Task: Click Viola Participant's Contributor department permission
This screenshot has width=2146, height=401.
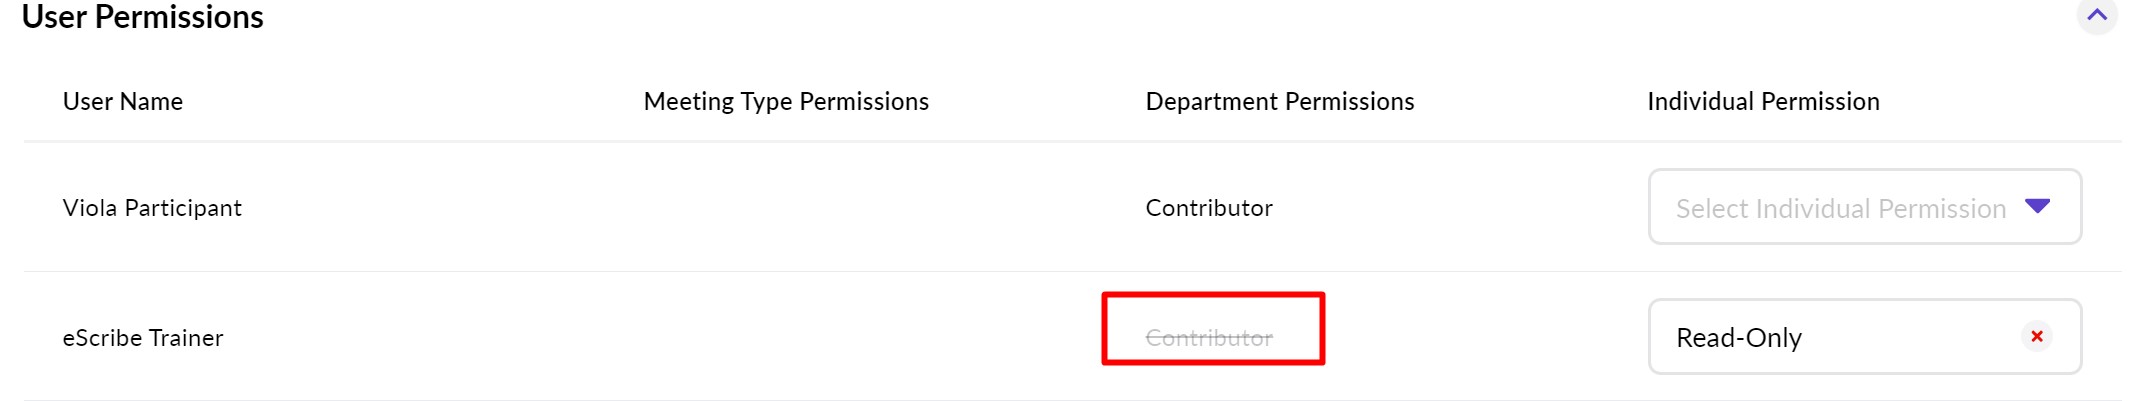Action: point(1209,208)
